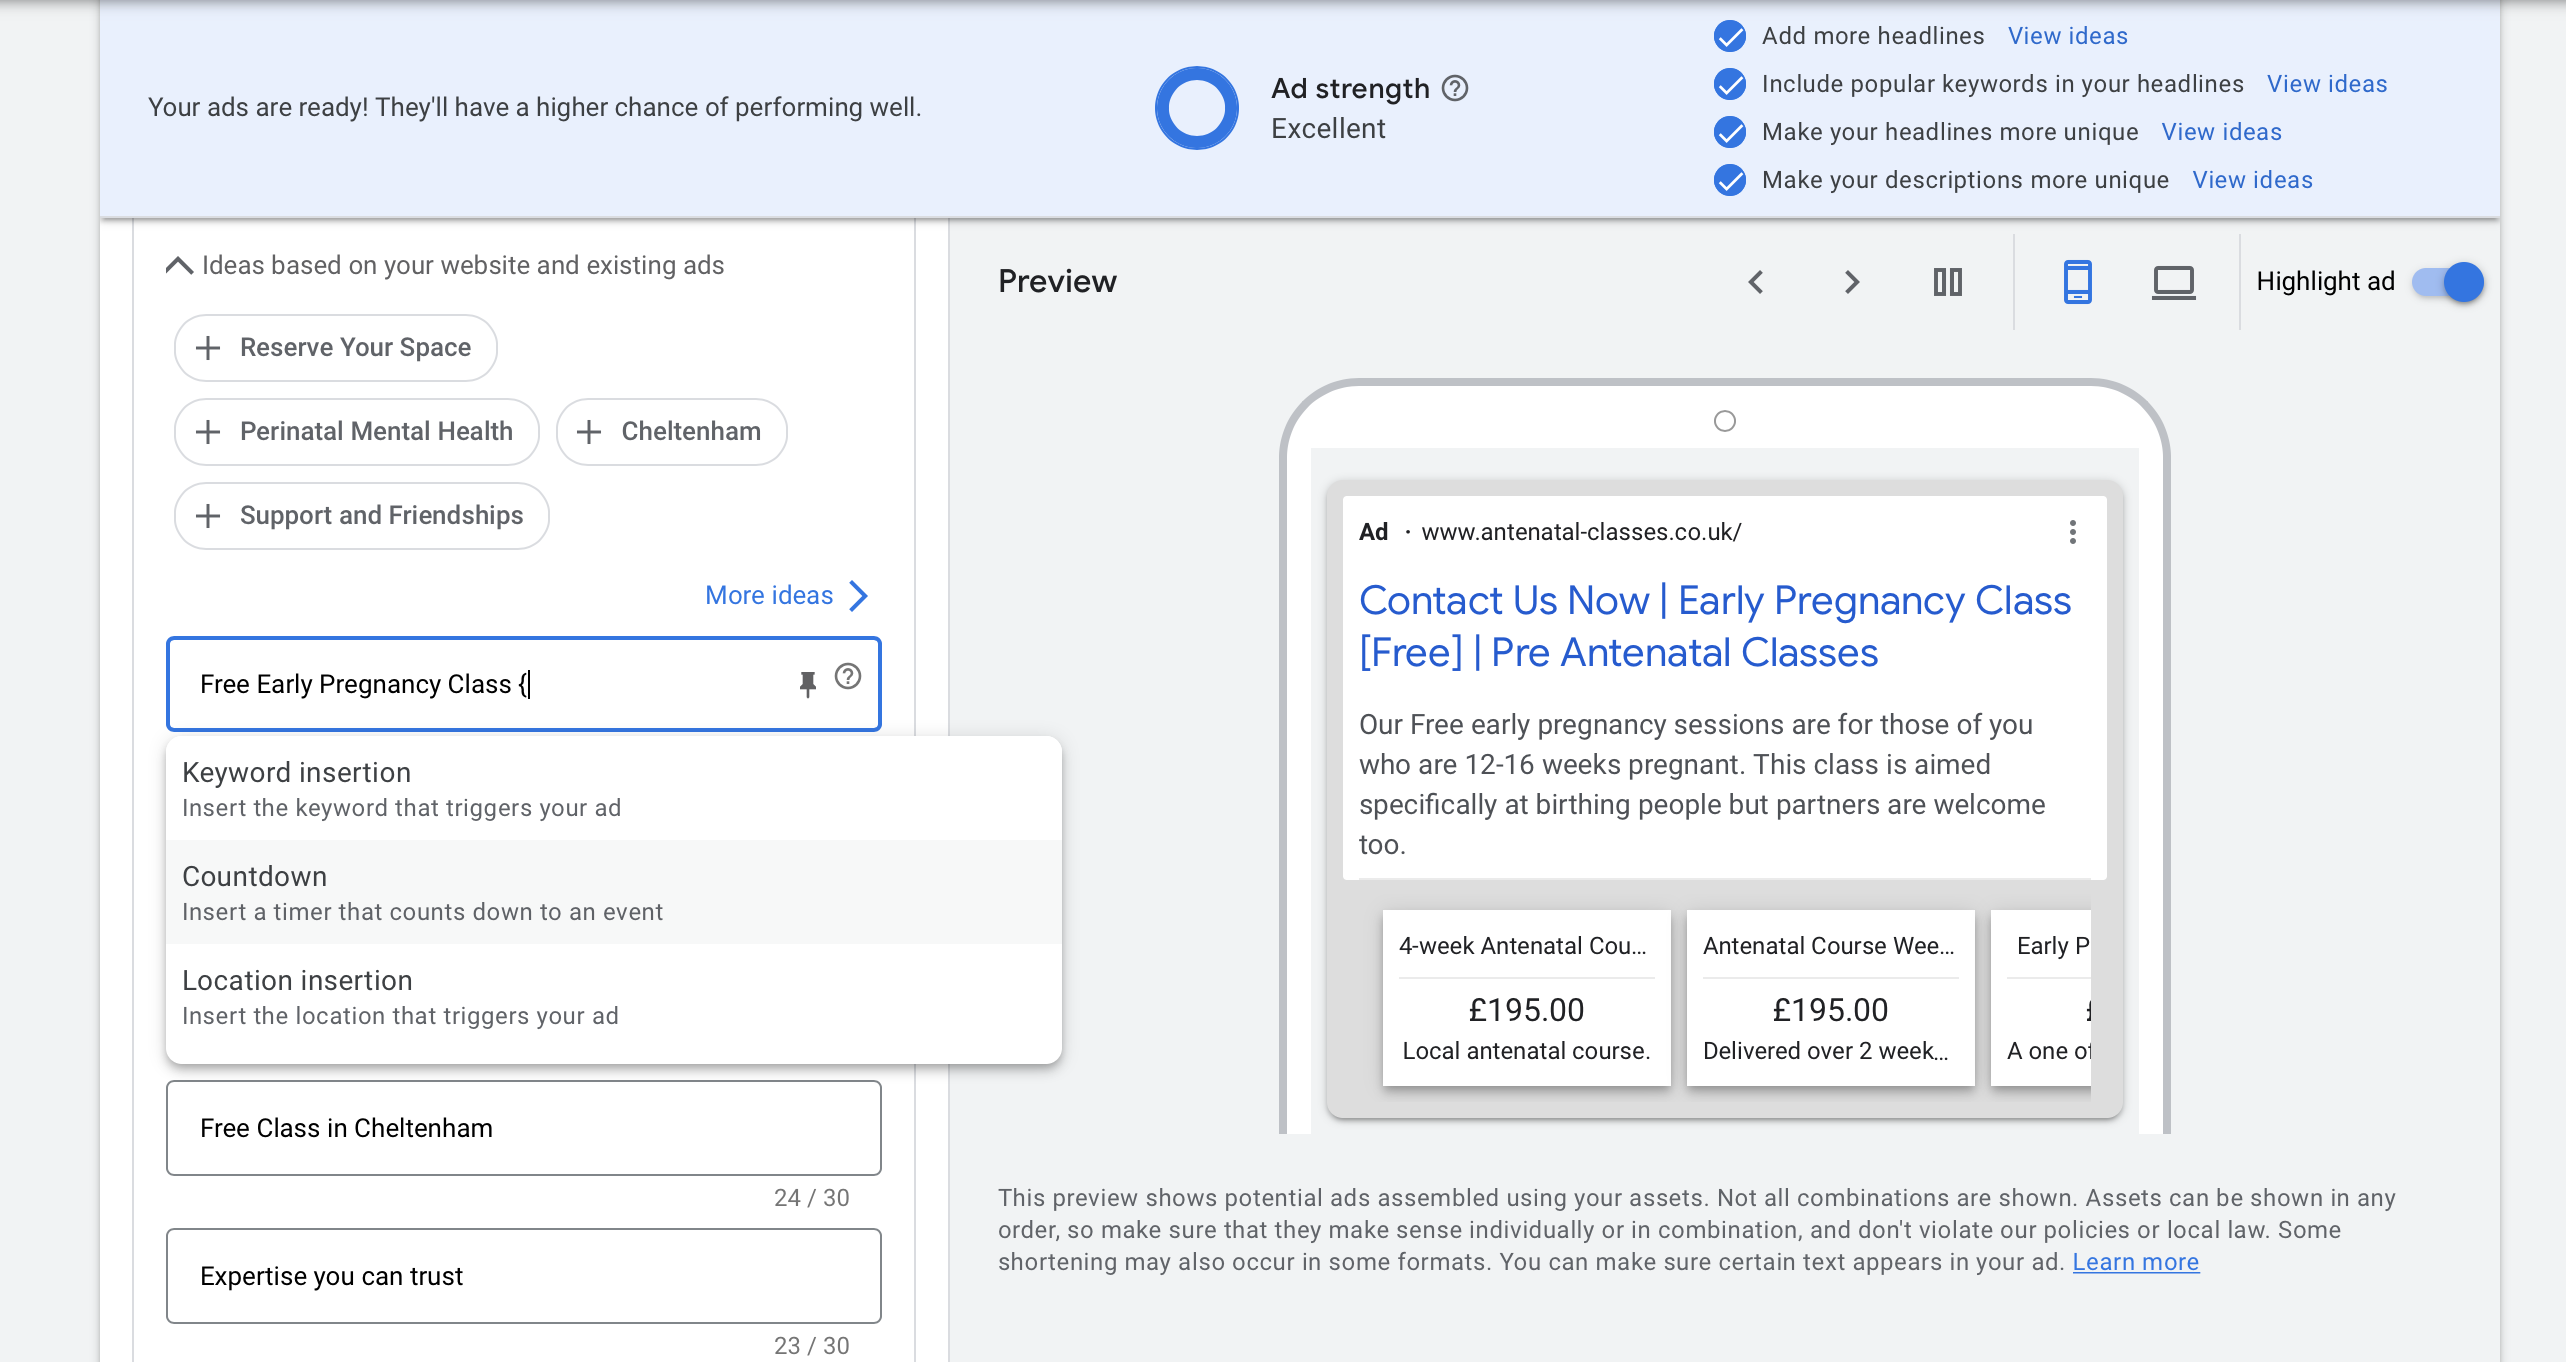The width and height of the screenshot is (2566, 1362).
Task: Collapse Ideas based on your website section
Action: (179, 266)
